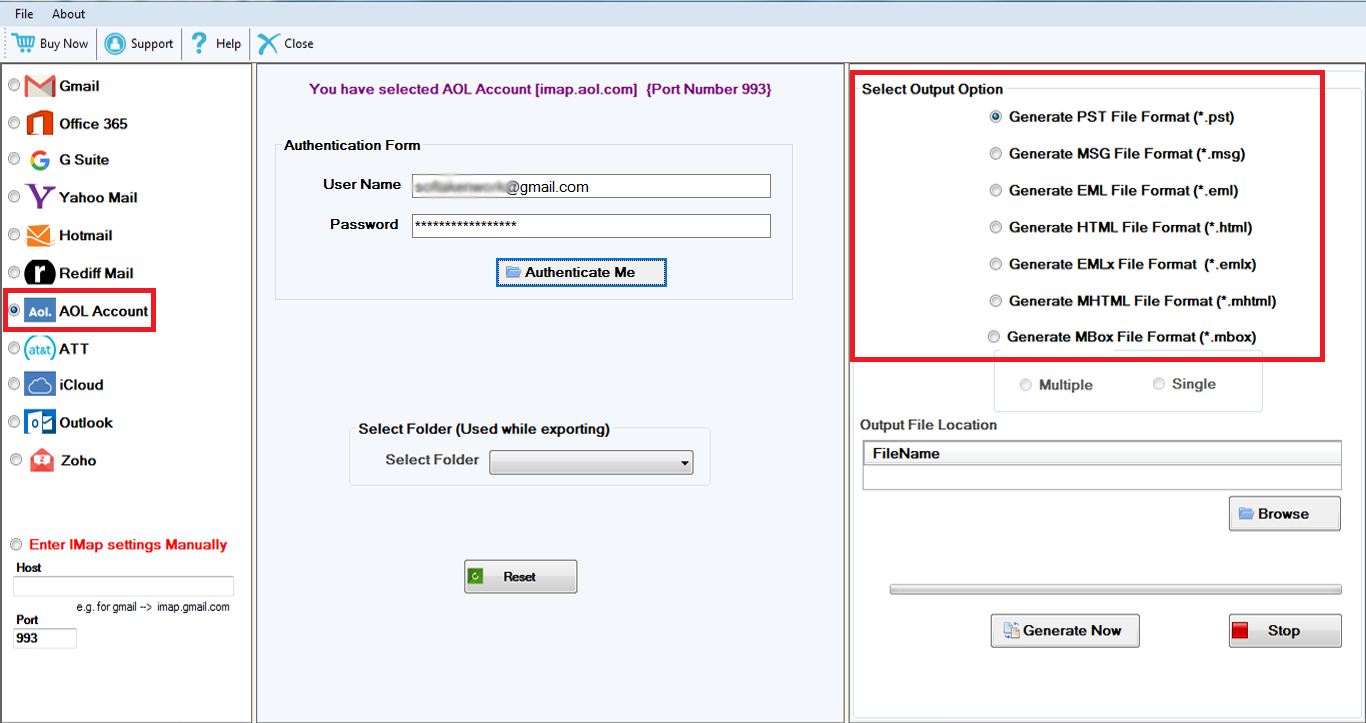This screenshot has height=723, width=1366.
Task: Open the File menu
Action: click(x=24, y=14)
